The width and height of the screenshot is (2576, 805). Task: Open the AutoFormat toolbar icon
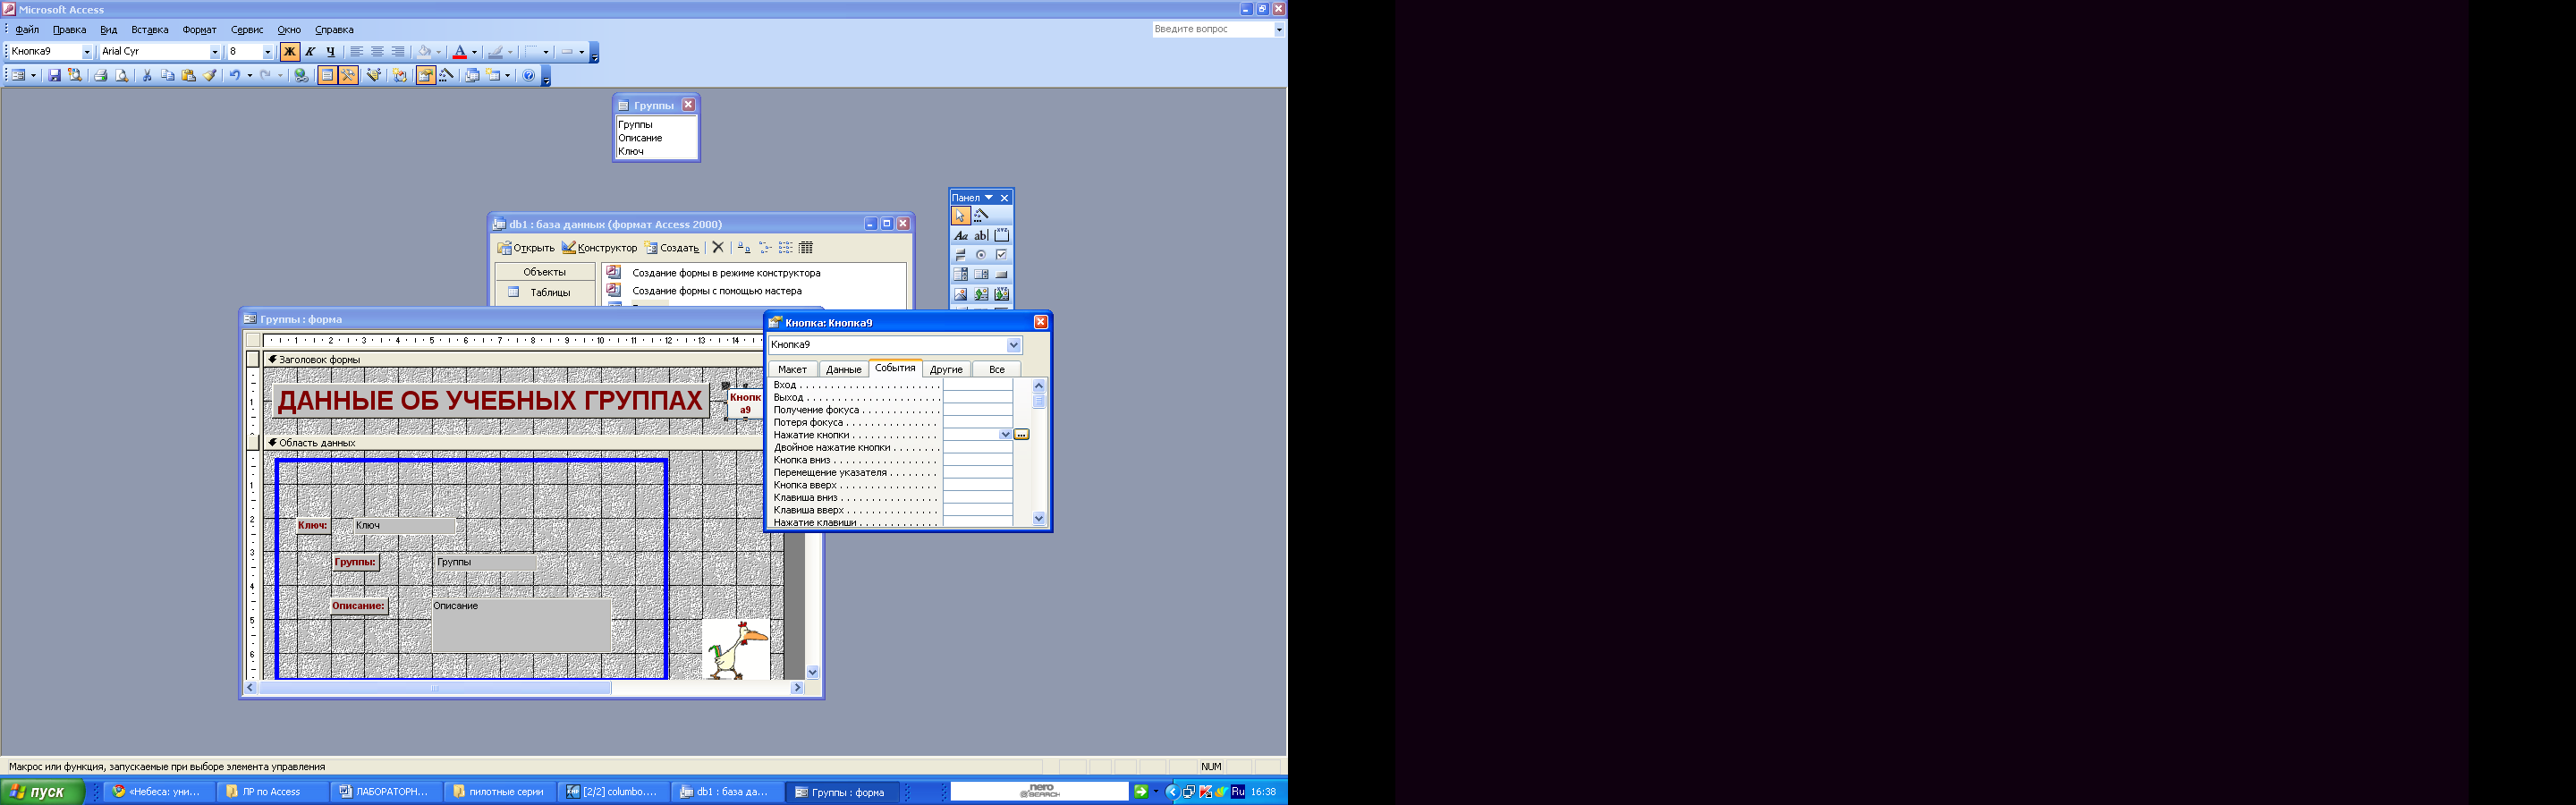coord(374,75)
